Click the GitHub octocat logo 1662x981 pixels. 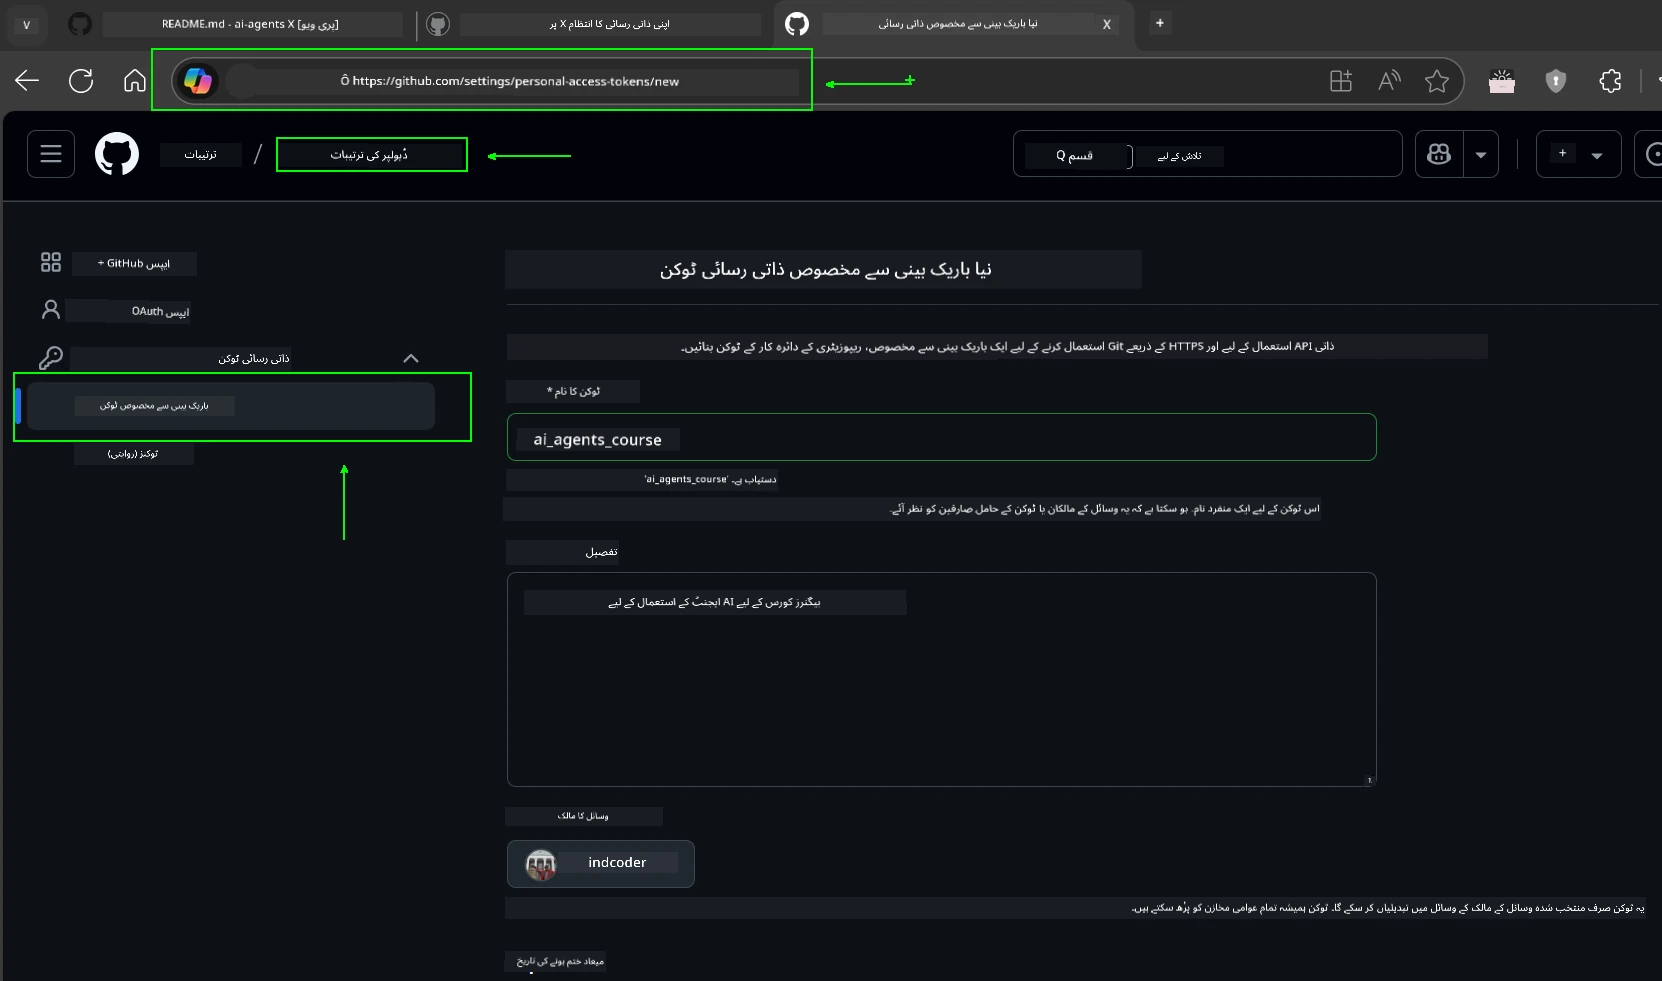point(117,154)
